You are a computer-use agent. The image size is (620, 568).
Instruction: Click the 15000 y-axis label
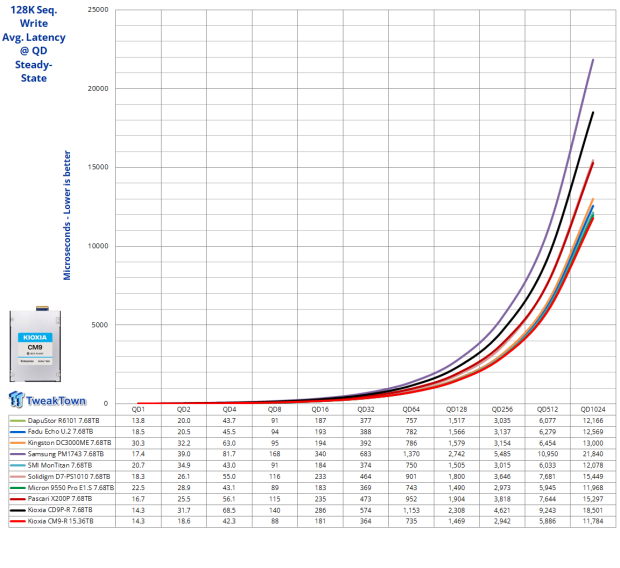click(98, 167)
